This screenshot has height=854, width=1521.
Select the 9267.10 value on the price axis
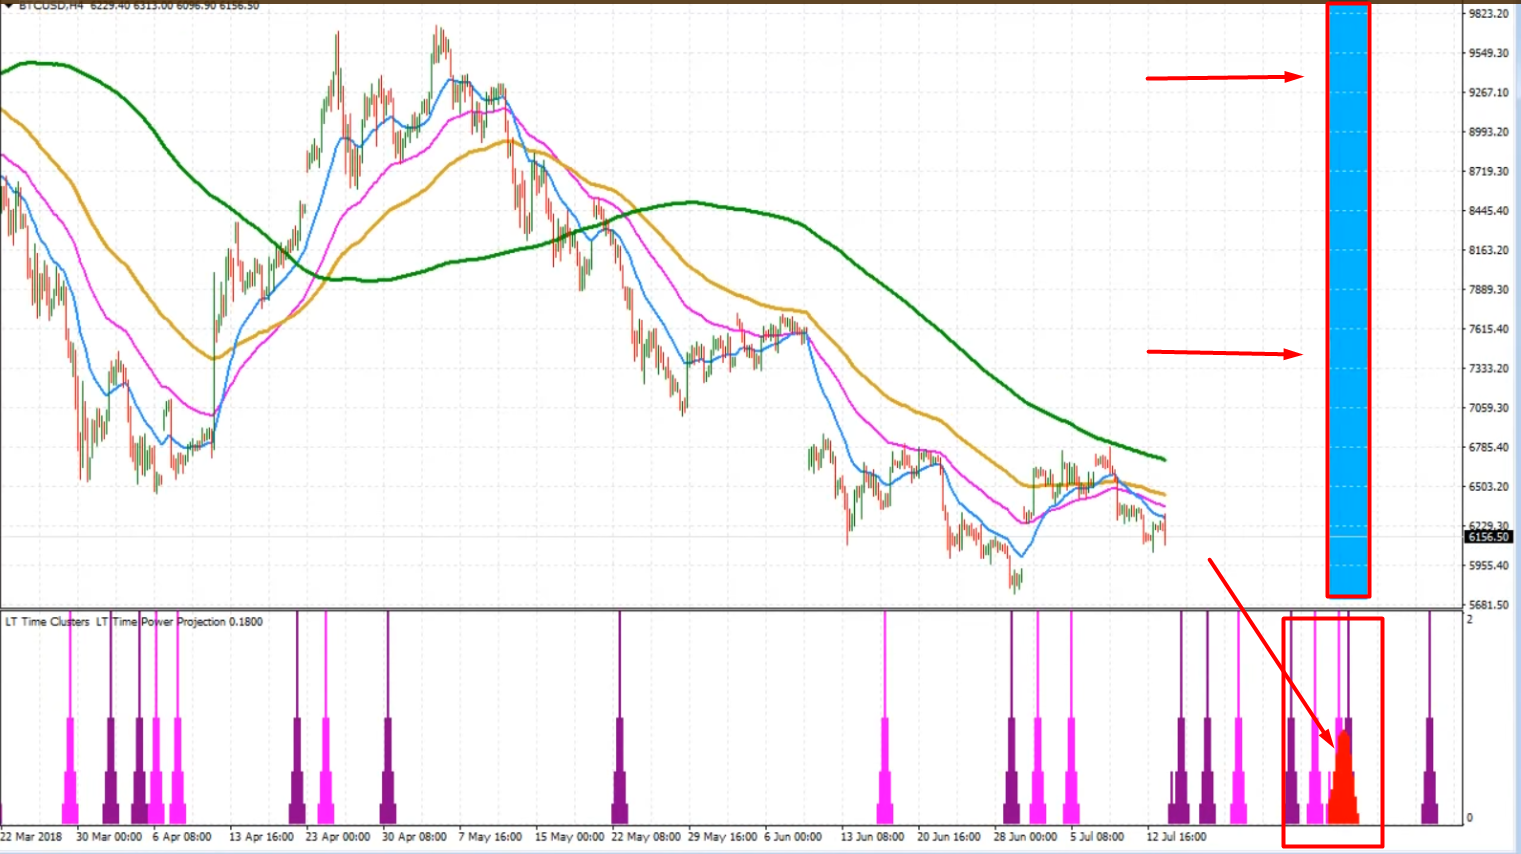pyautogui.click(x=1488, y=93)
